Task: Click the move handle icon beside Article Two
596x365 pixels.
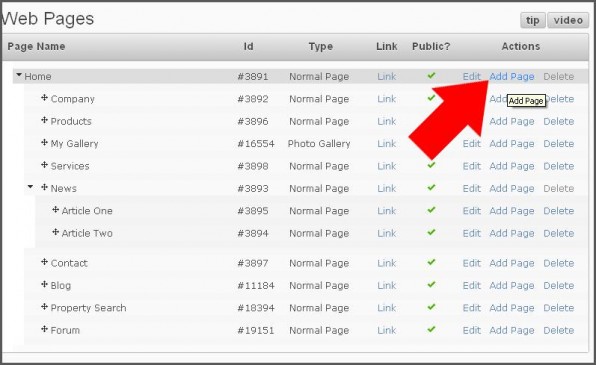Action: coord(55,232)
